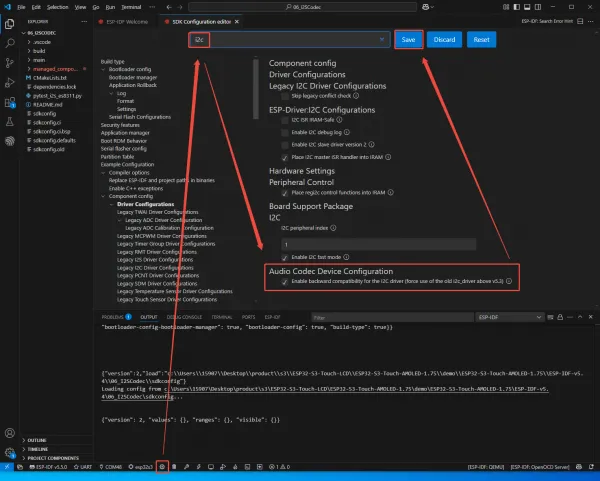Click the Discard button
The height and width of the screenshot is (481, 600).
tap(444, 39)
